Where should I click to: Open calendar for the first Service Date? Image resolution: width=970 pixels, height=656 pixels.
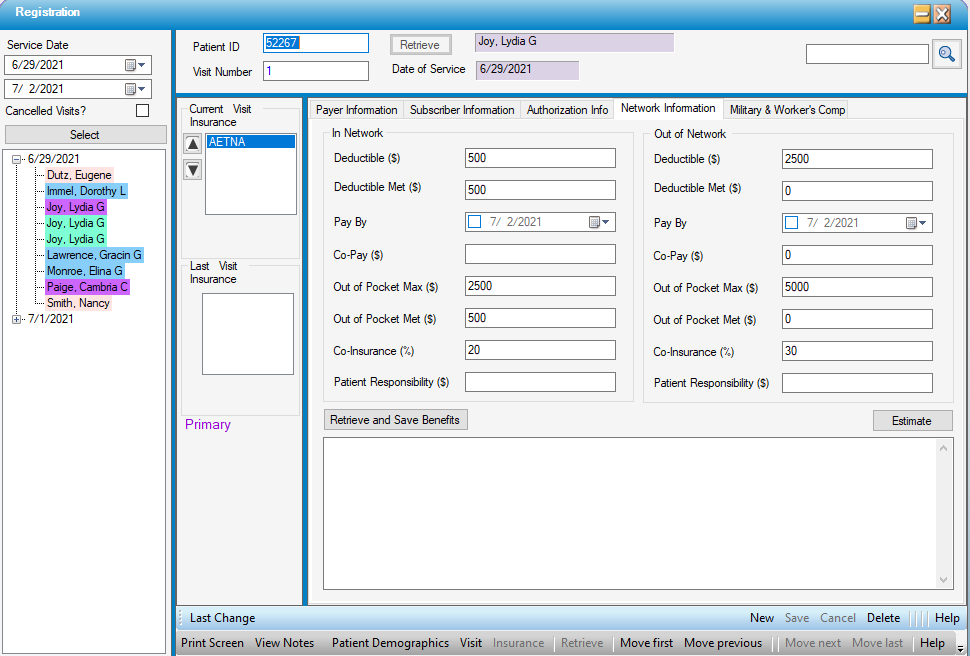(x=134, y=65)
